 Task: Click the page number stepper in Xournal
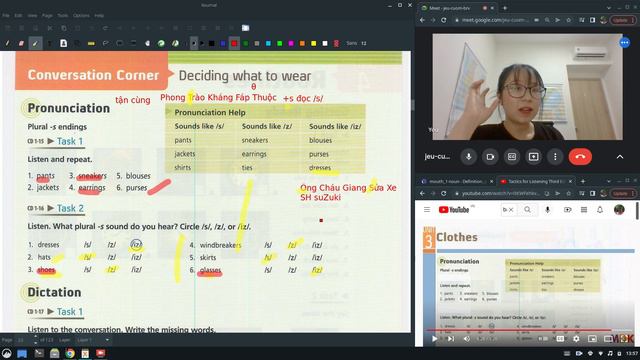(36, 340)
